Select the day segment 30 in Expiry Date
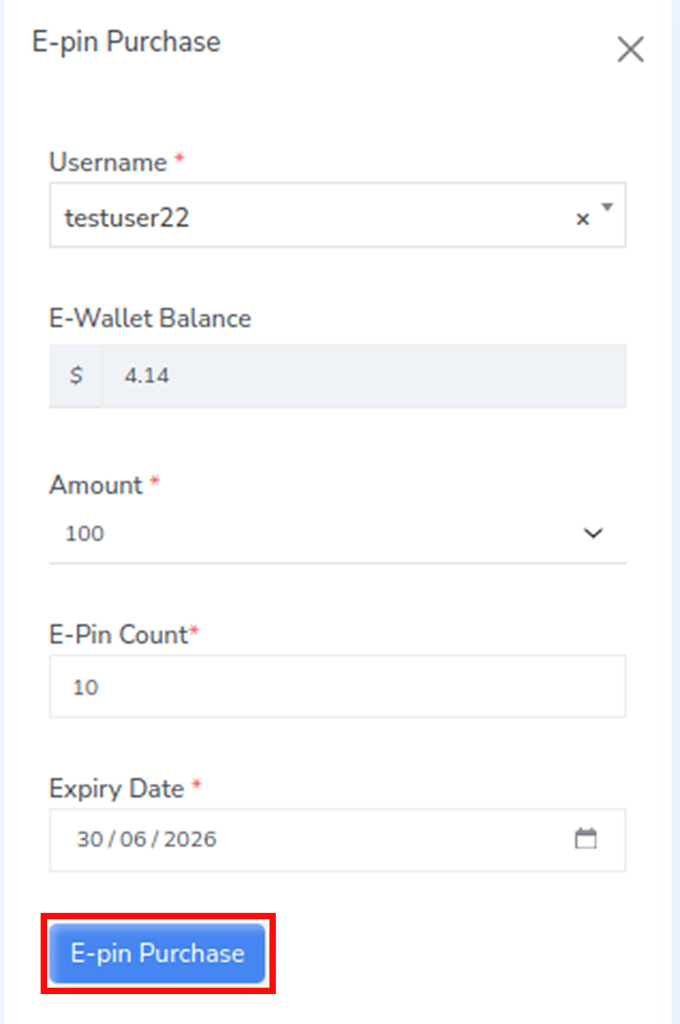 pos(89,839)
